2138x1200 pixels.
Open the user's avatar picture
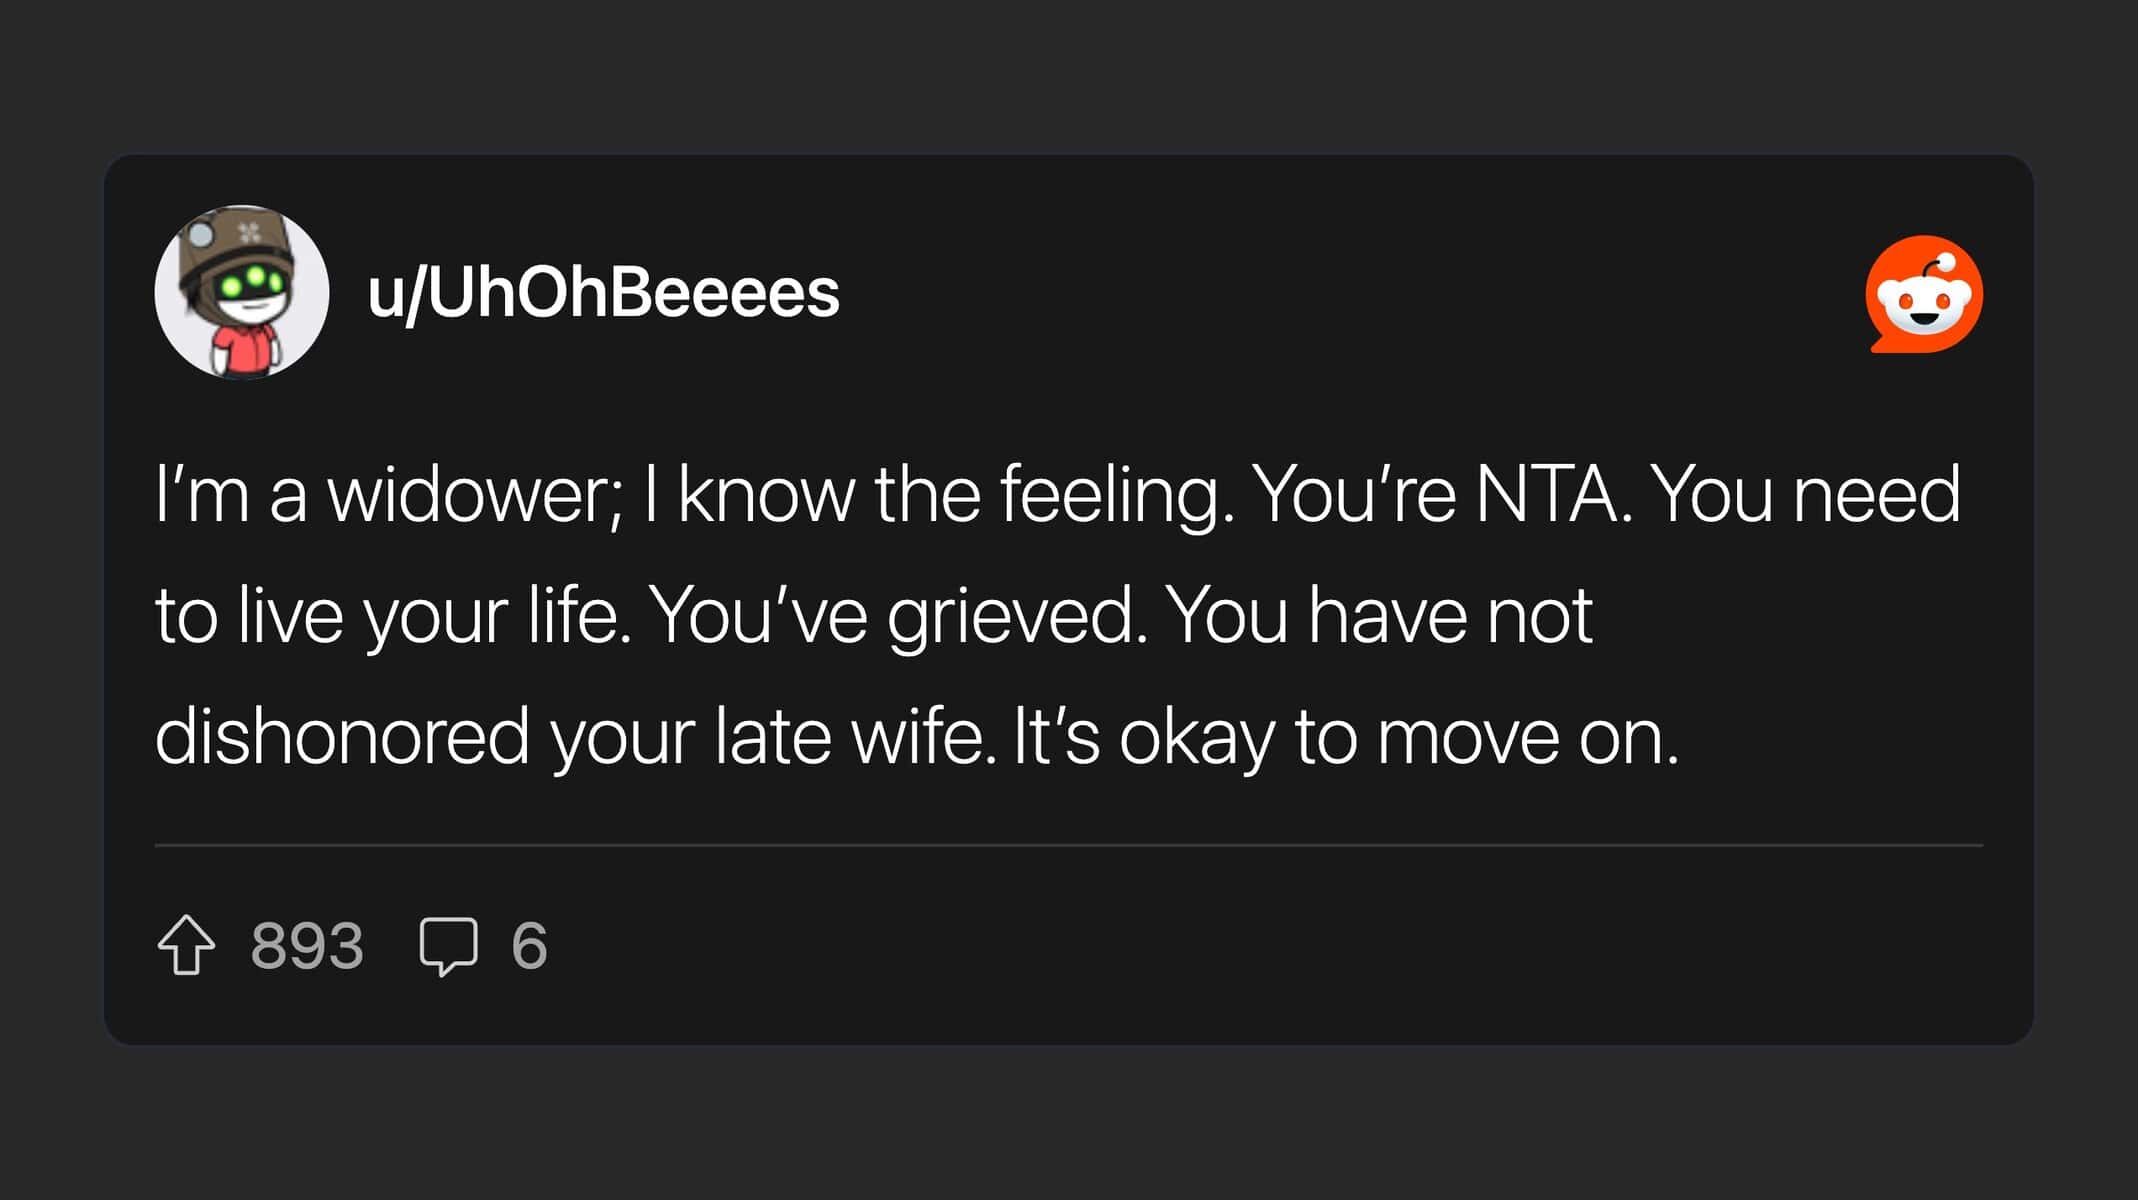242,292
